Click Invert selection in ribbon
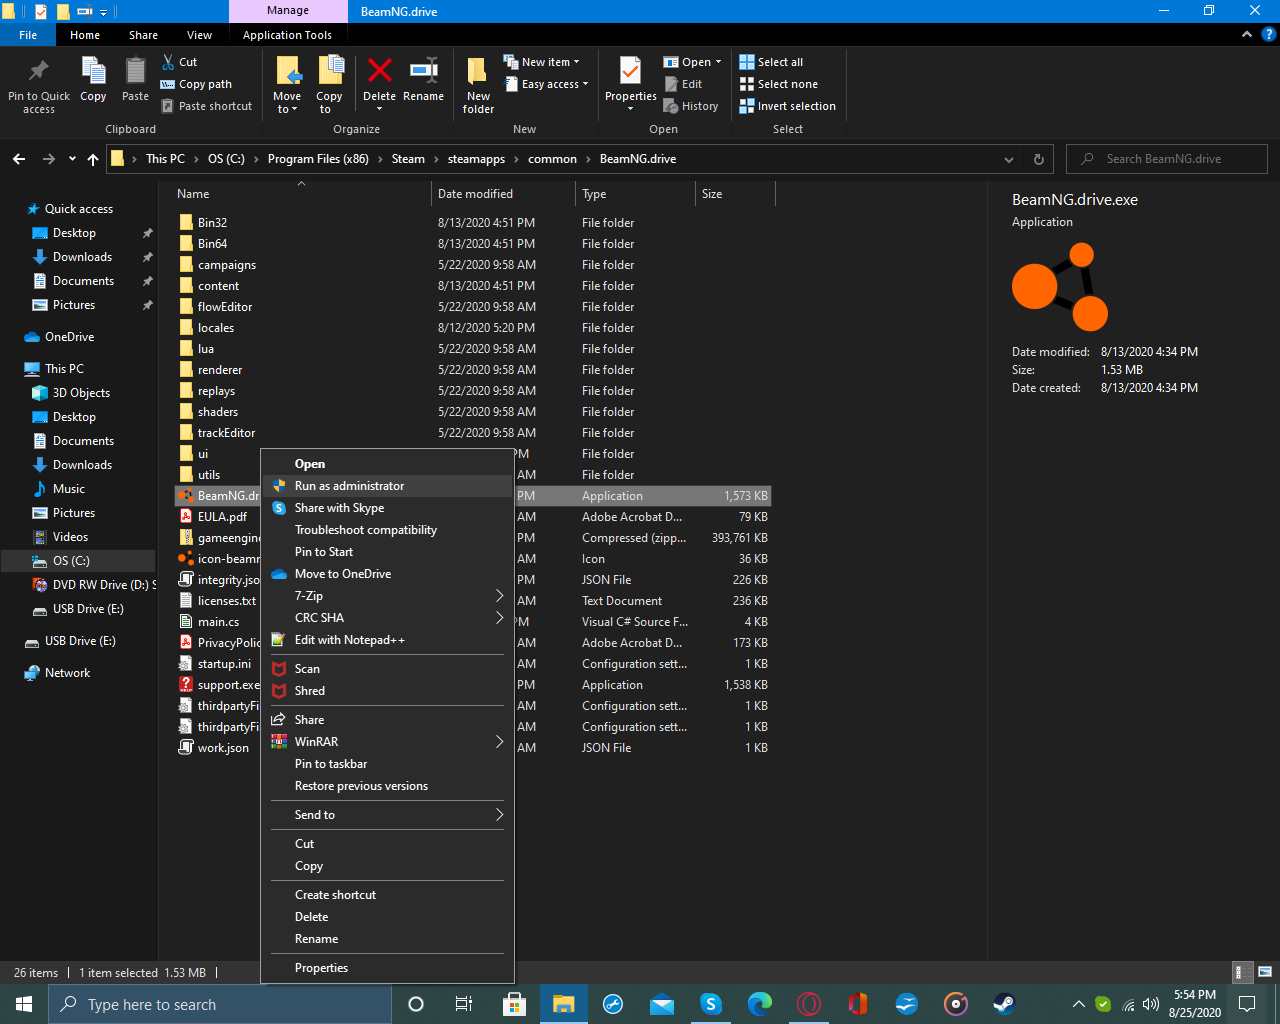 pos(787,106)
